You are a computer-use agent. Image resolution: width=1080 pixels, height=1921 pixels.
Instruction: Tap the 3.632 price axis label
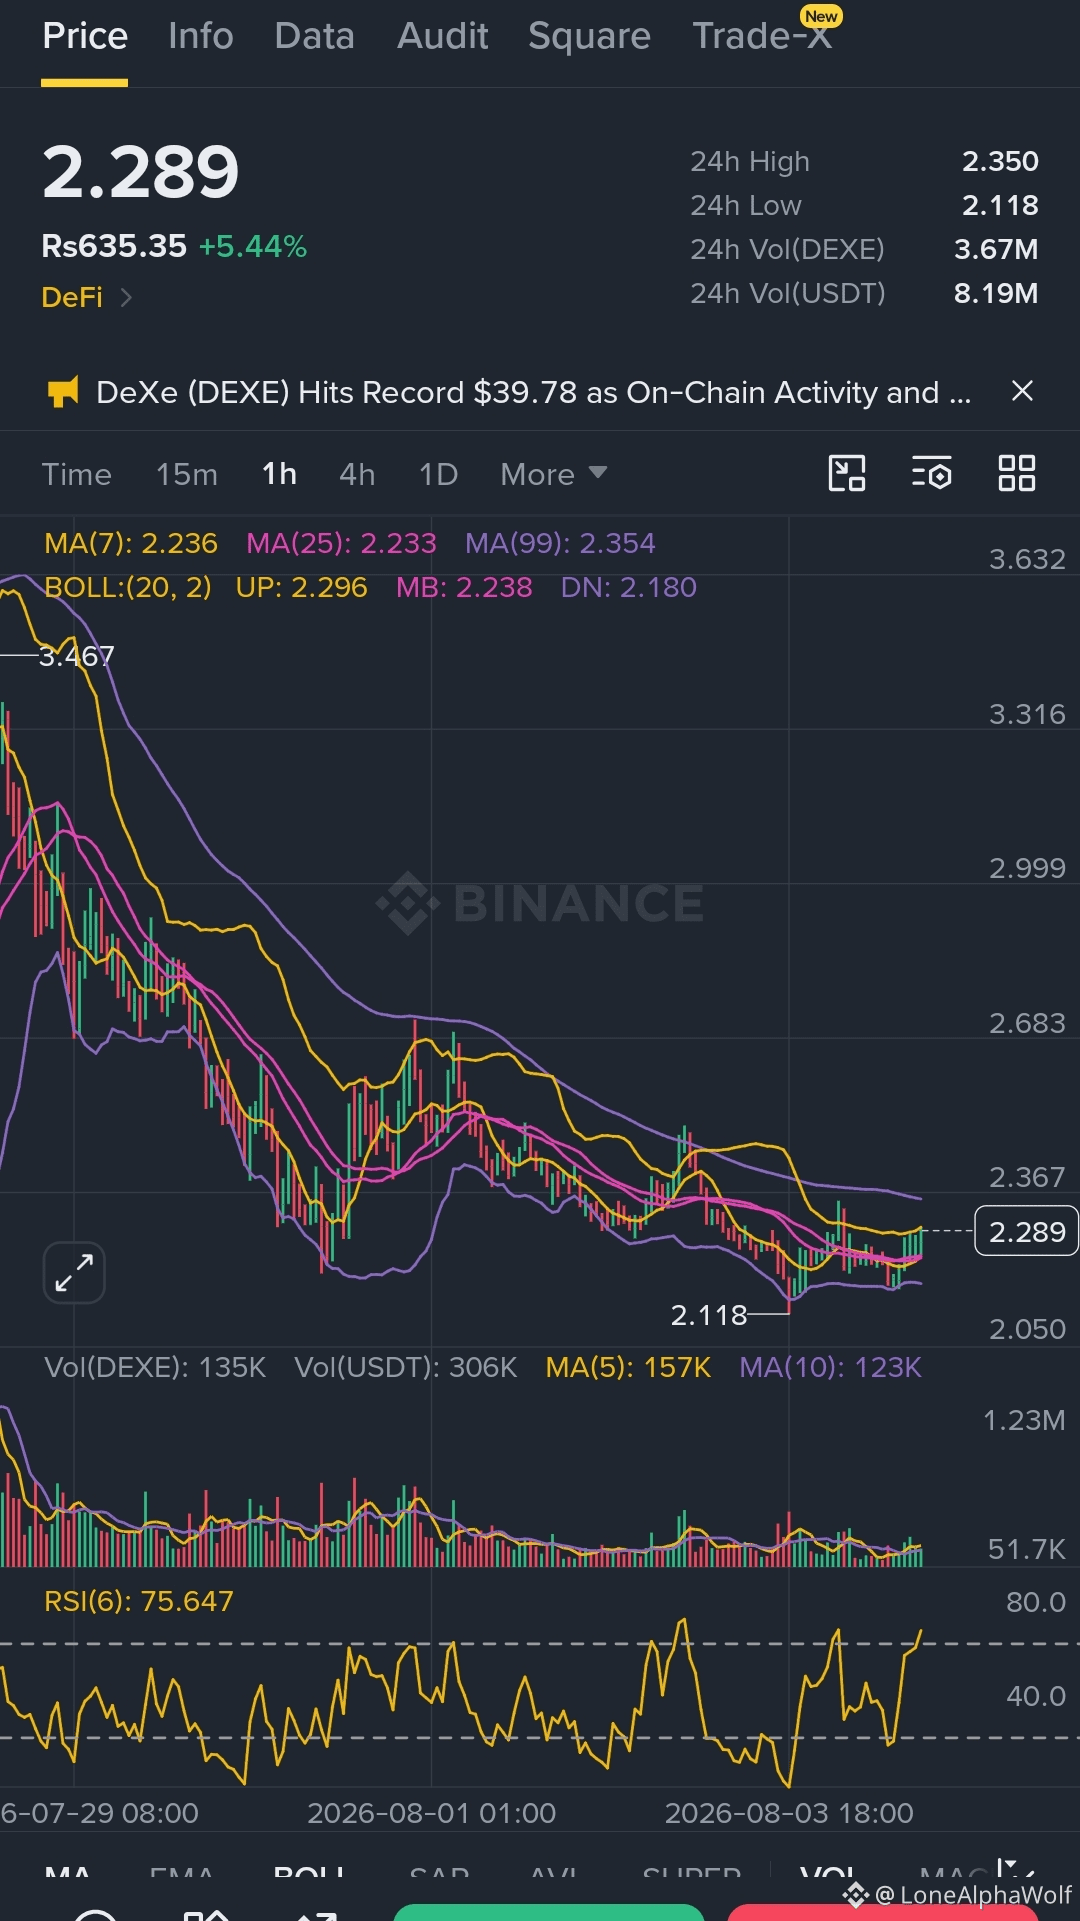(x=1027, y=559)
